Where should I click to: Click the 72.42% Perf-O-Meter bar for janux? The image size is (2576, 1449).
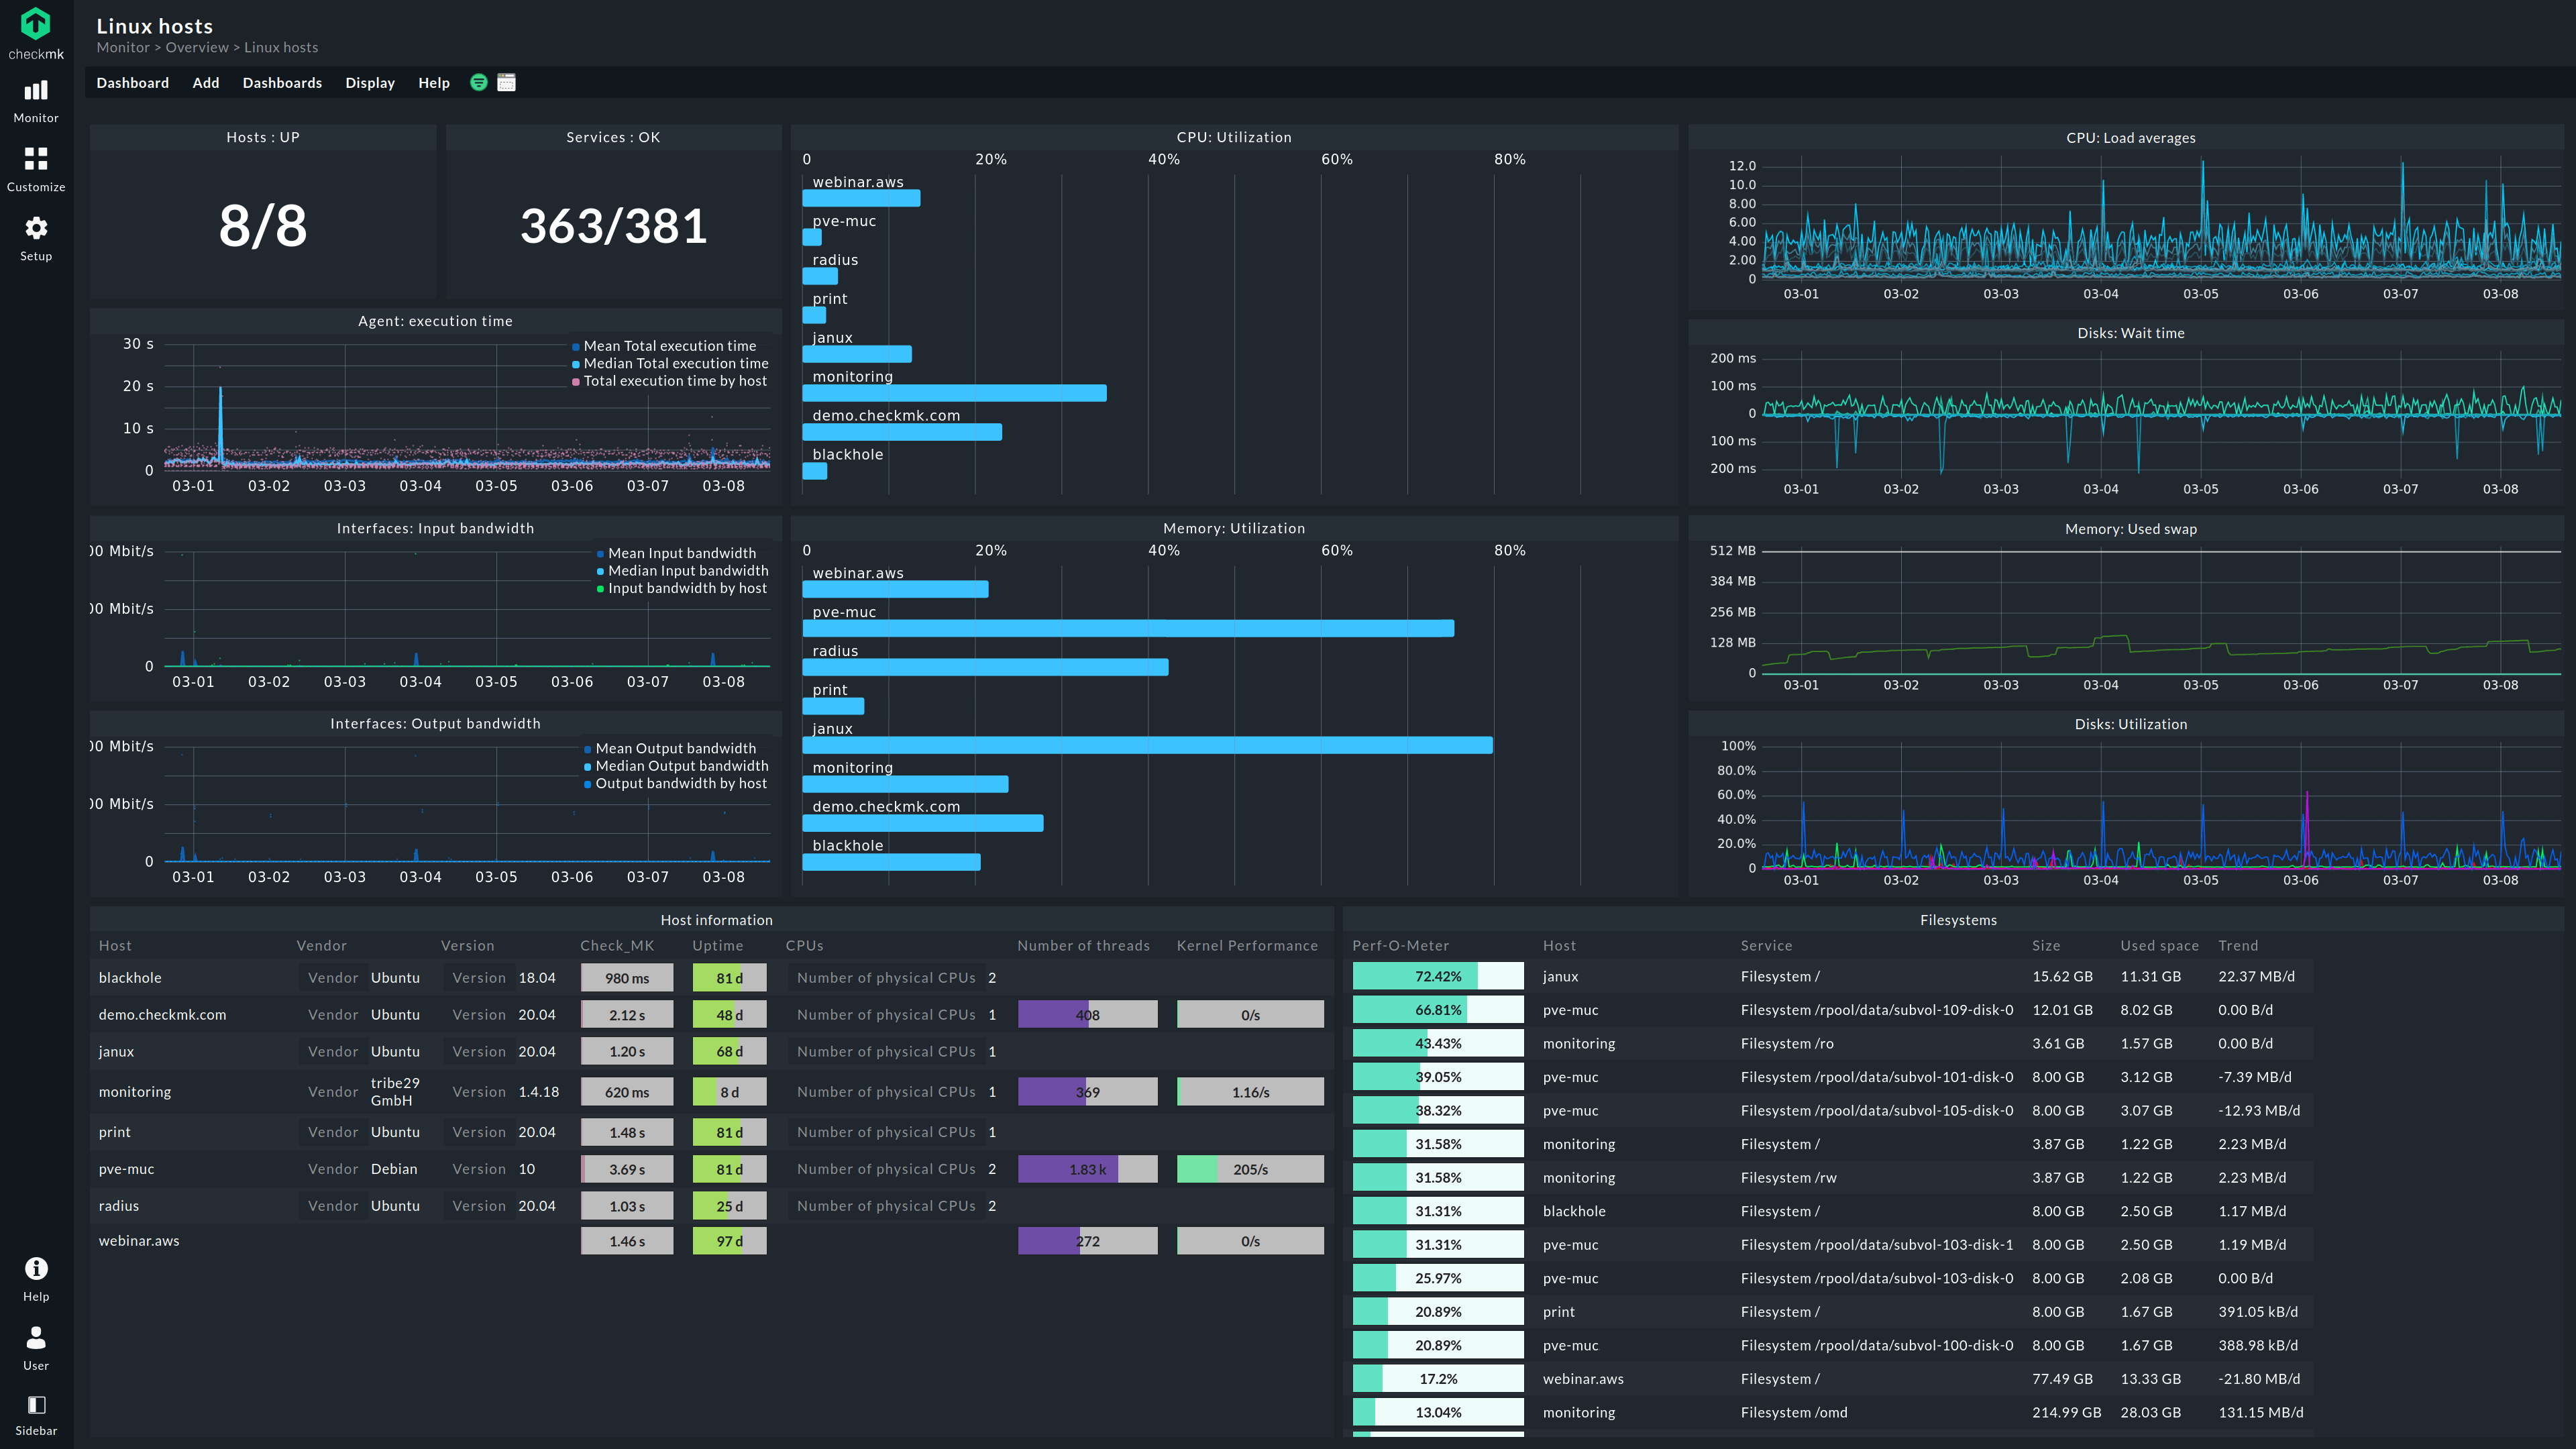point(1437,976)
